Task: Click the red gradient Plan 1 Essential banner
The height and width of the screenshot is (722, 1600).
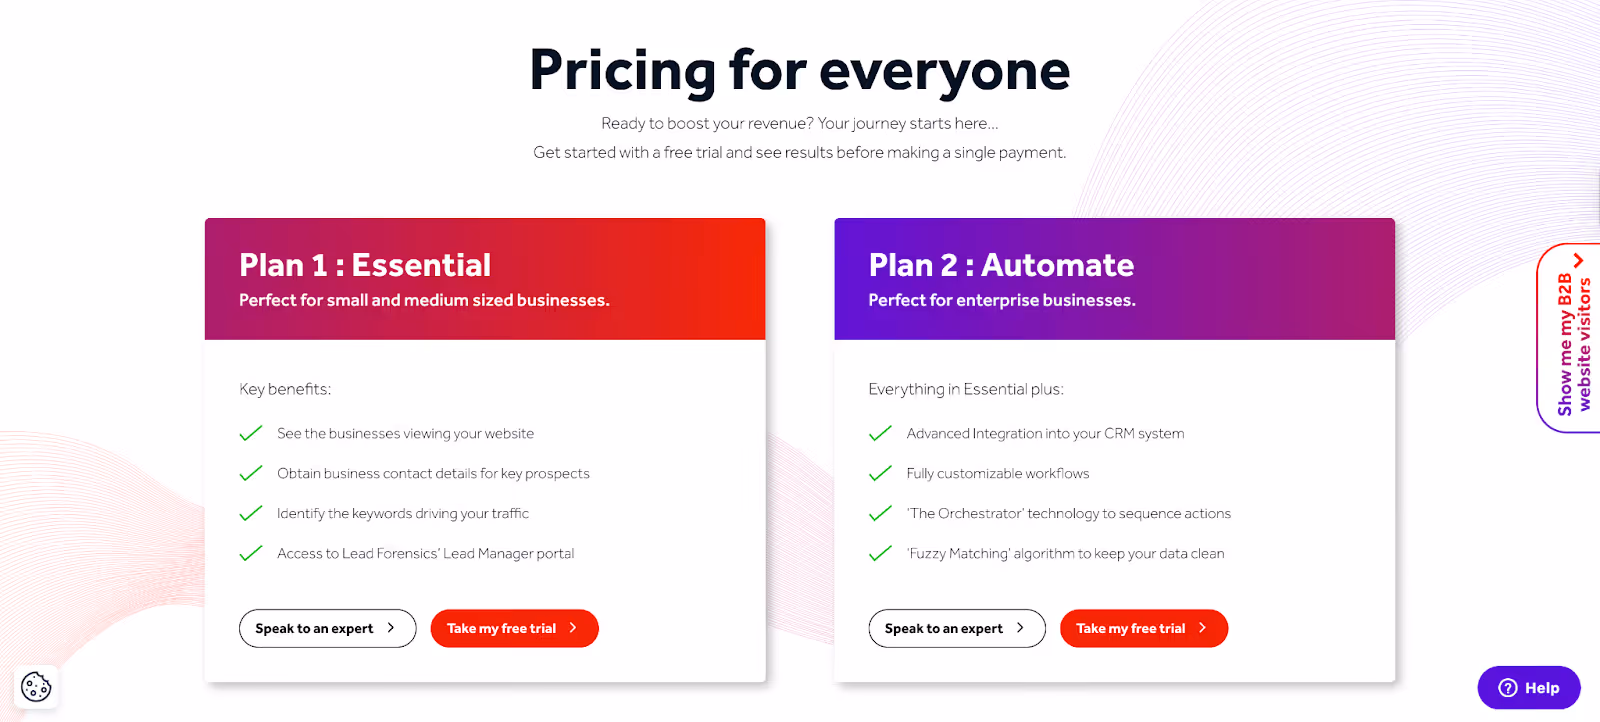Action: 484,278
